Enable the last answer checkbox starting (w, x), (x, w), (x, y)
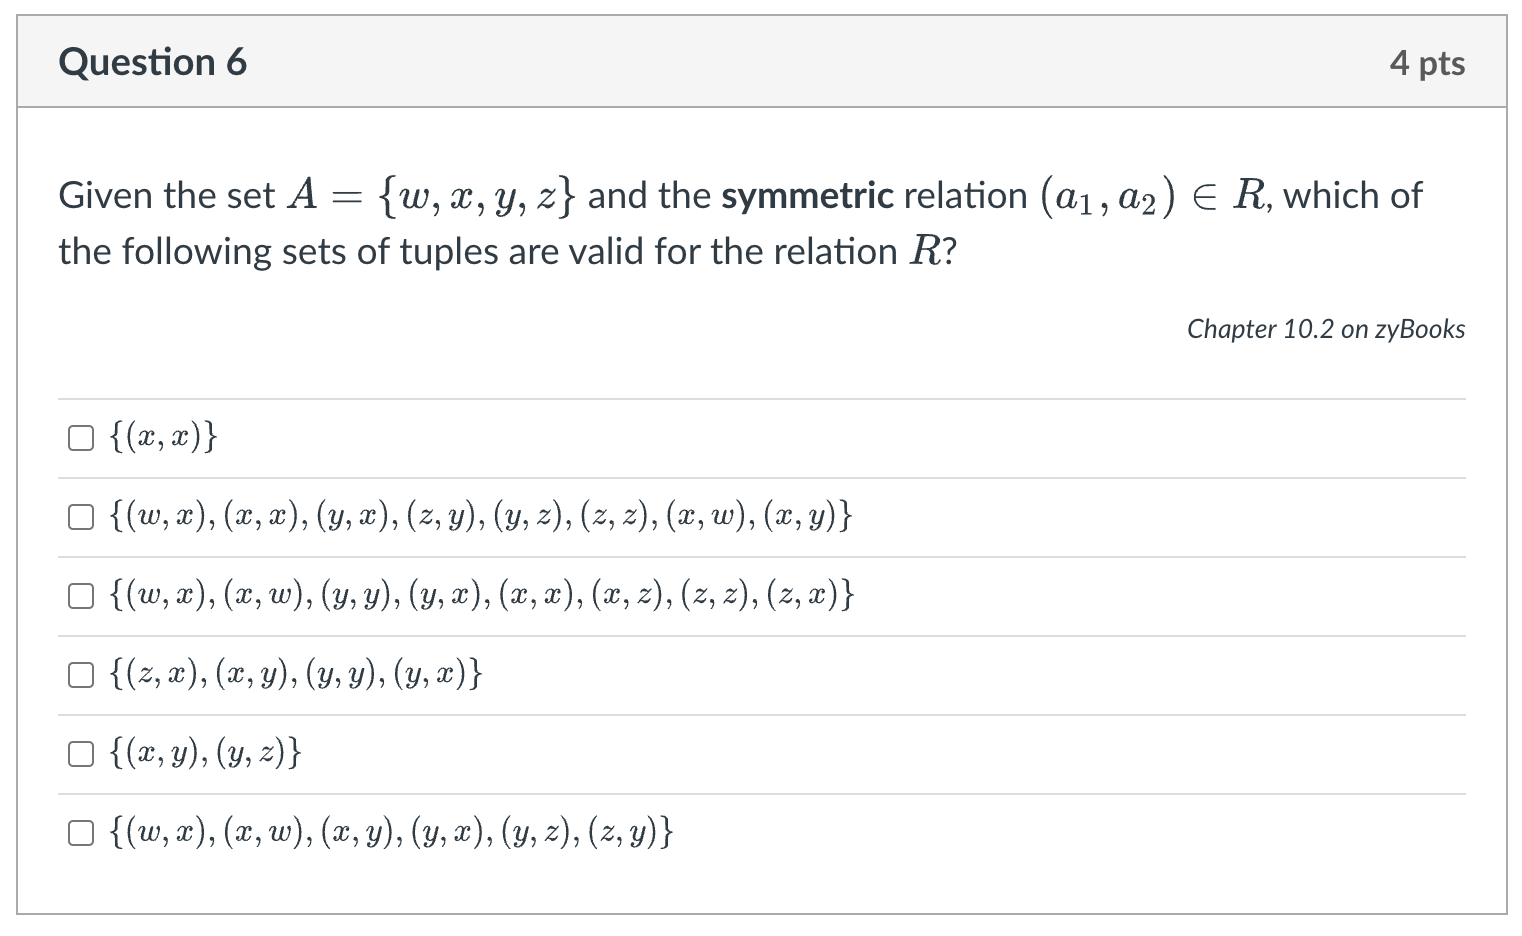Viewport: 1522px width, 936px height. [80, 831]
